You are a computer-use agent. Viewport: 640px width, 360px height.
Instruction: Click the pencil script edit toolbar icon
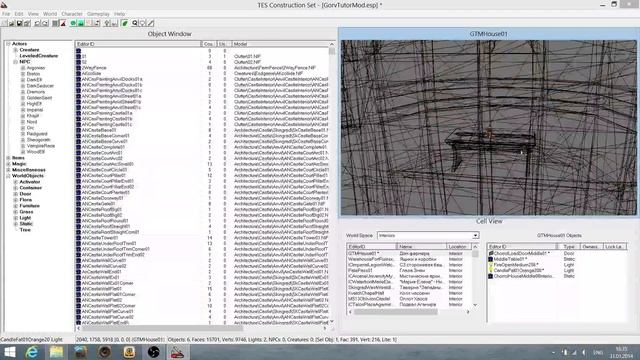[x=151, y=23]
